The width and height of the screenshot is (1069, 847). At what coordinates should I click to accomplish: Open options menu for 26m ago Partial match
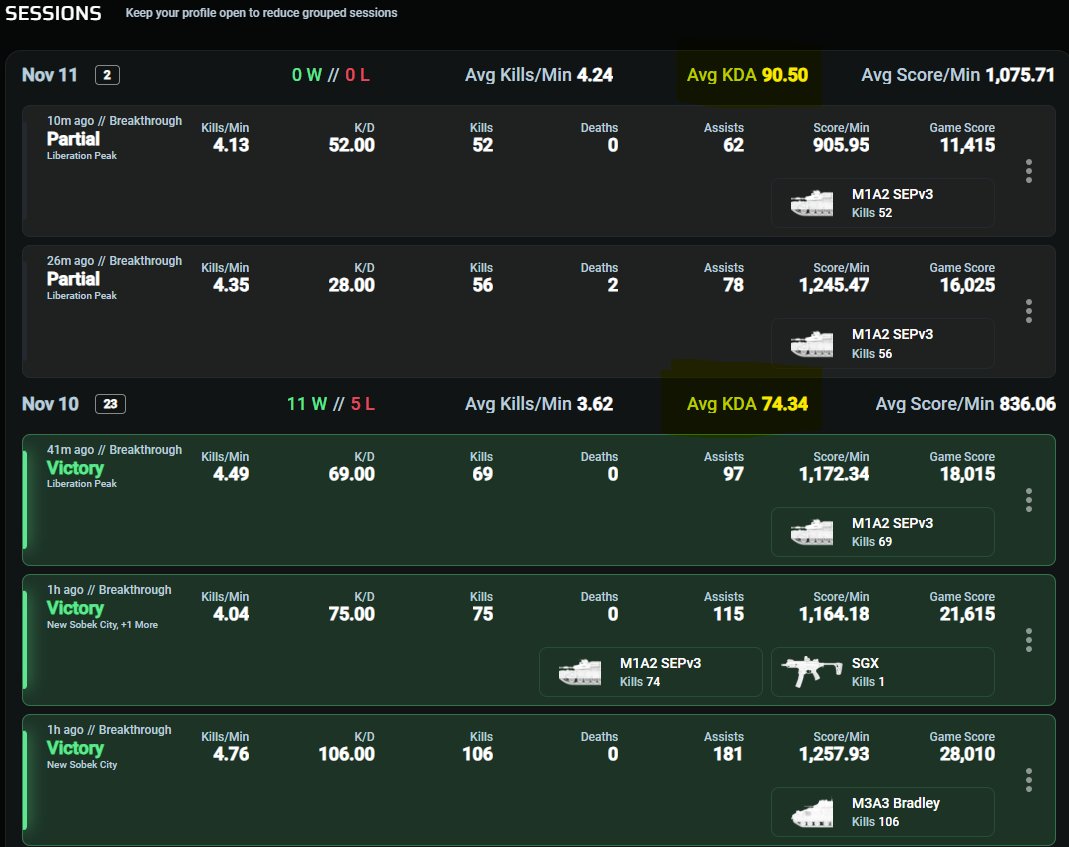[x=1029, y=311]
